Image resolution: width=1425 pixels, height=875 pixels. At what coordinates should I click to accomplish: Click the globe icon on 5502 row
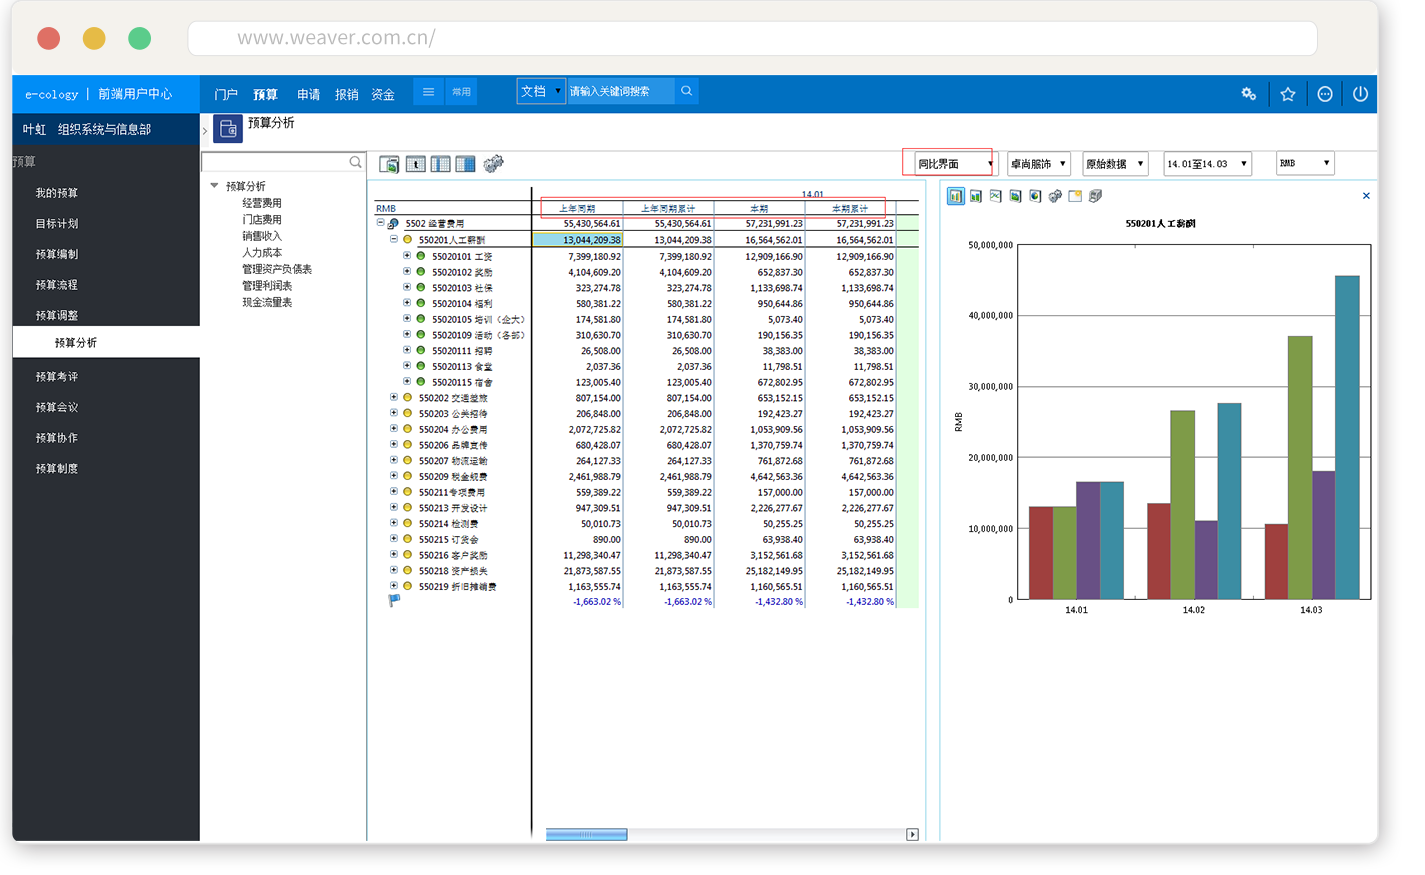394,224
